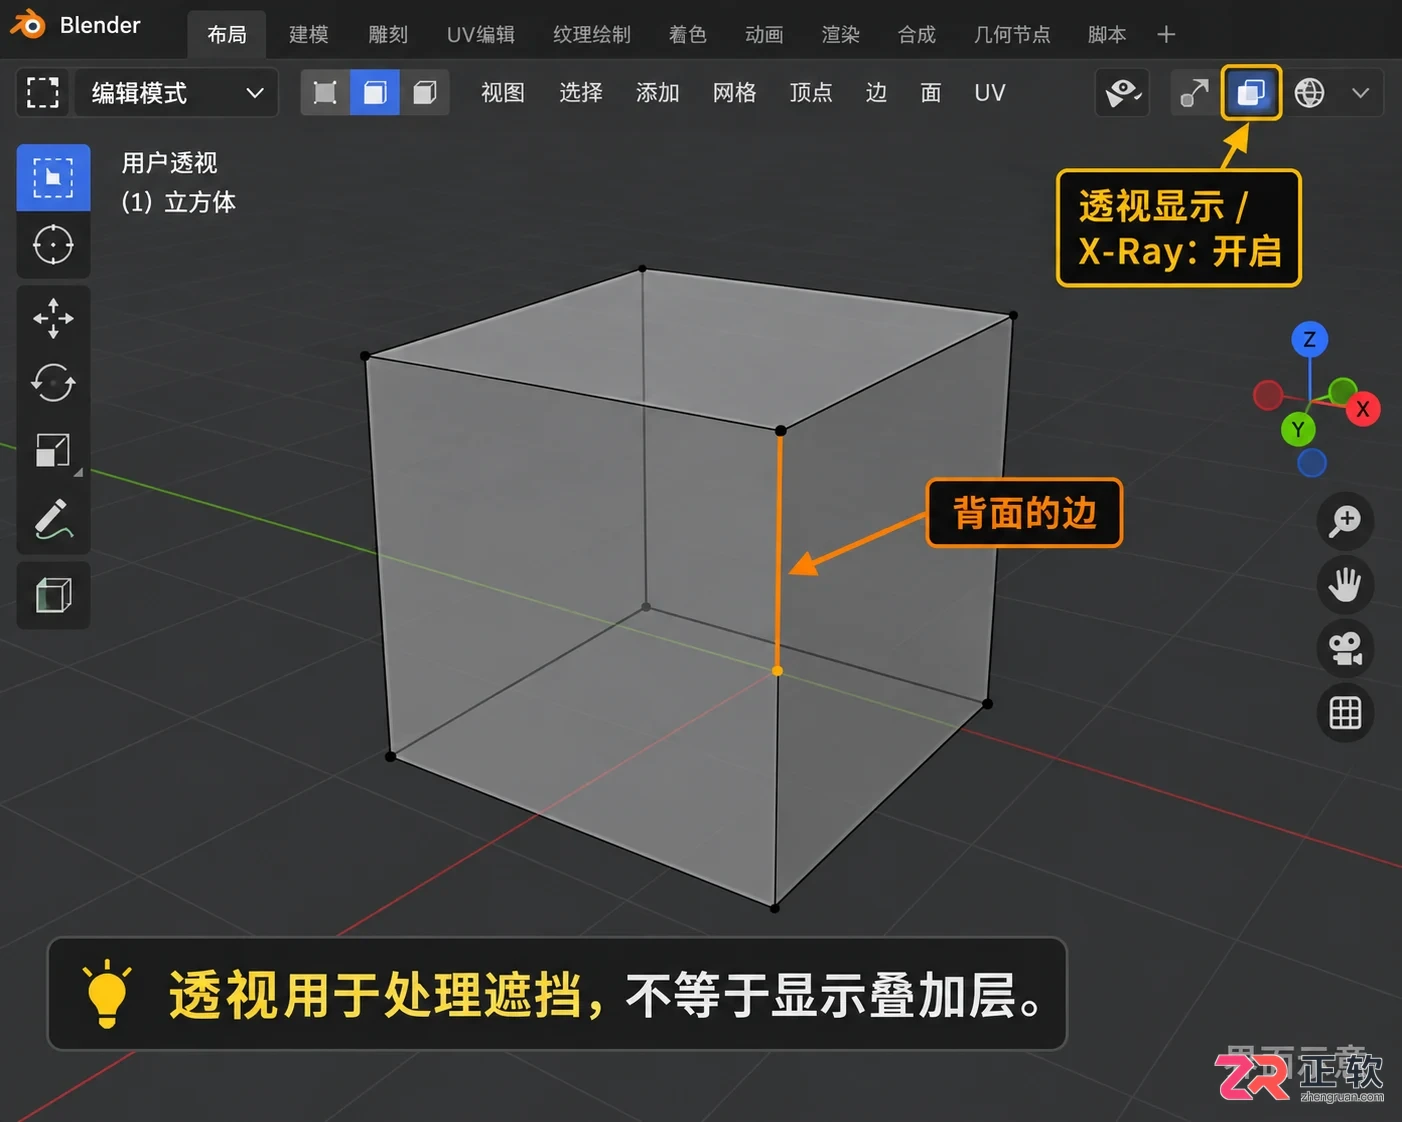Open the selectability and visibility eye dropdown
The height and width of the screenshot is (1122, 1402).
tap(1123, 93)
